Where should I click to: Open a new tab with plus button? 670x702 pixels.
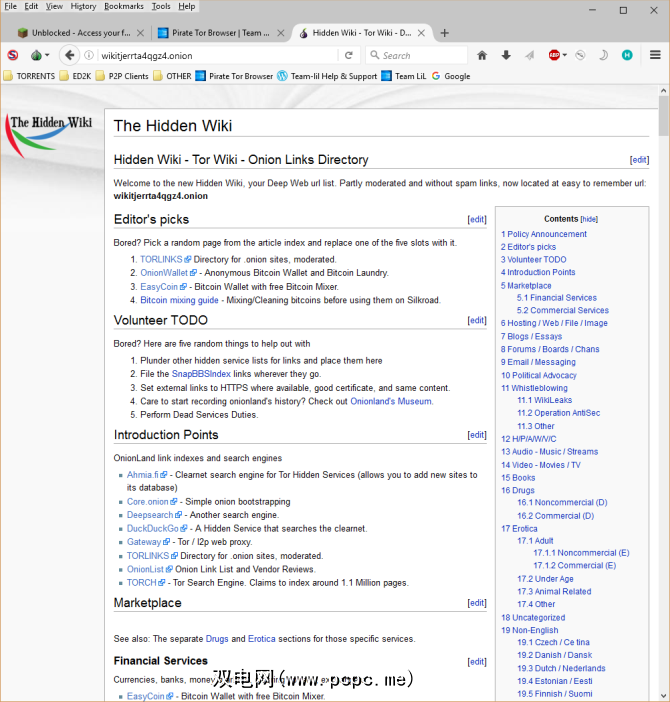(444, 33)
